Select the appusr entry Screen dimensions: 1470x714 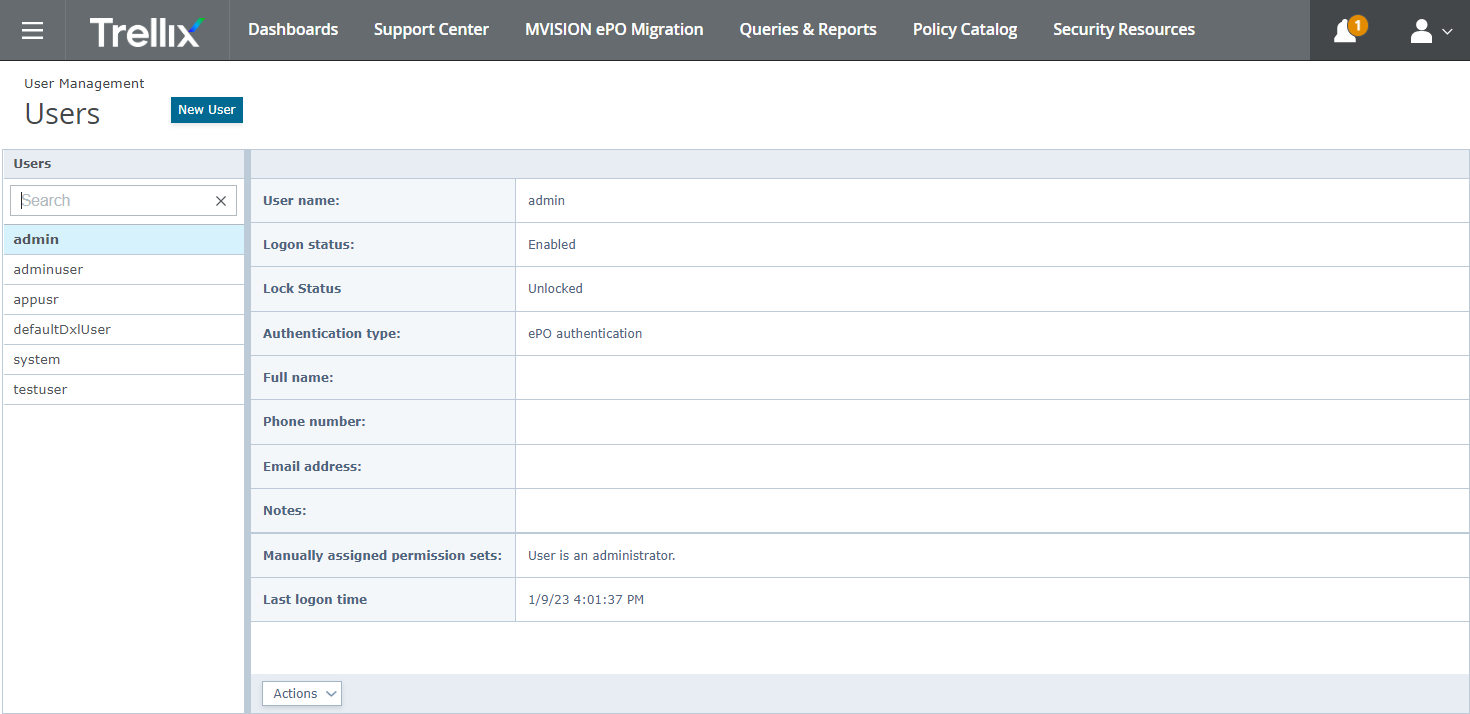coord(124,300)
